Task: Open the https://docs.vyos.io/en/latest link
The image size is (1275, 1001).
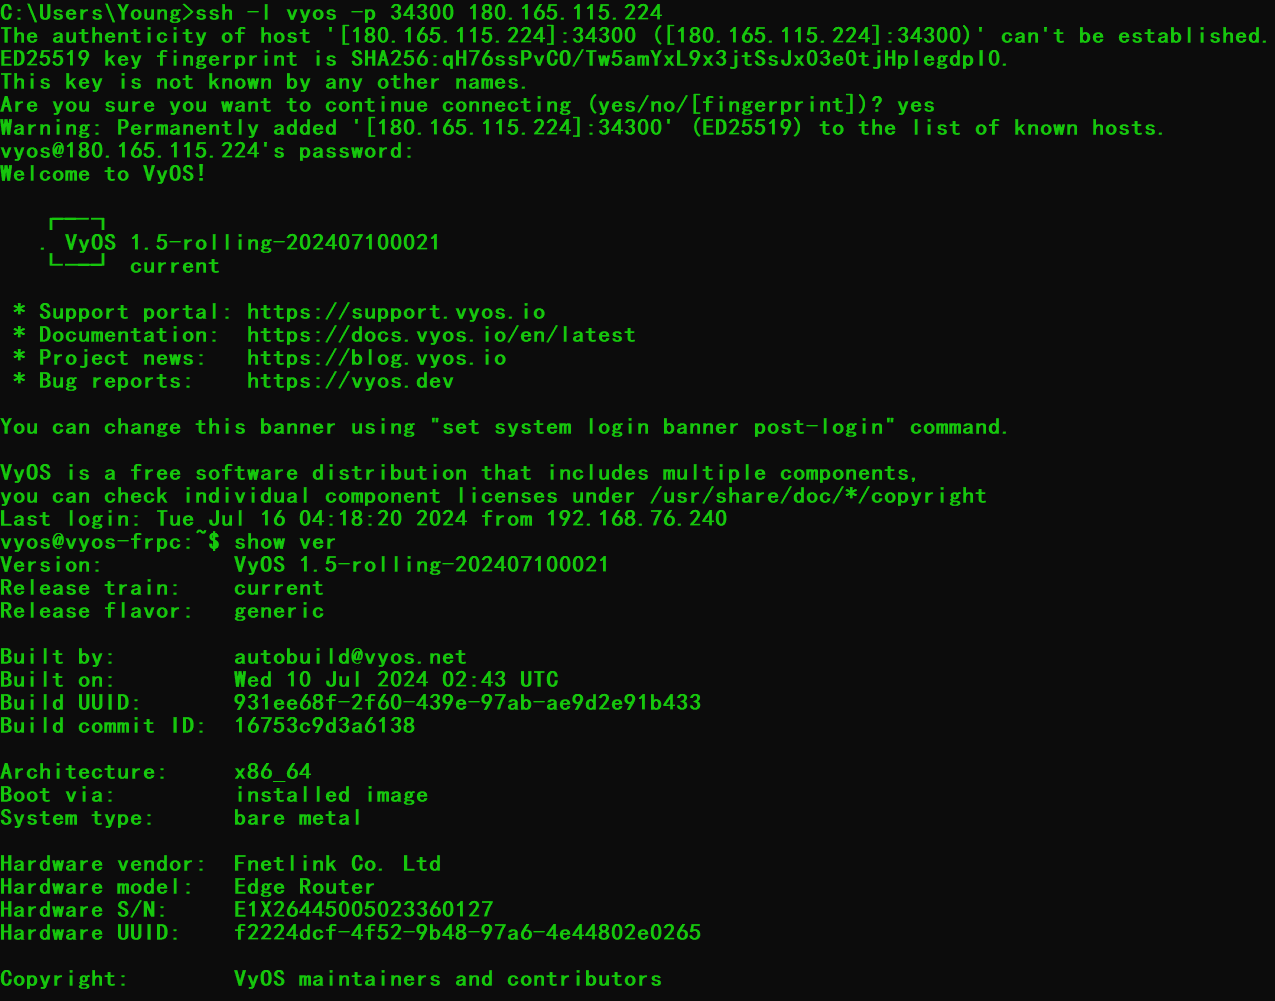Action: pos(441,335)
